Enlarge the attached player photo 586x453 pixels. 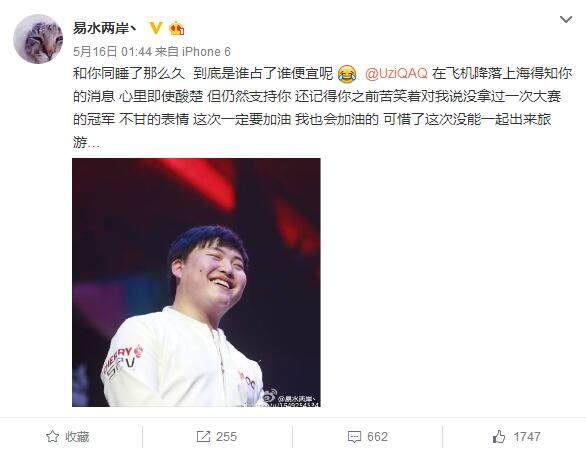pyautogui.click(x=196, y=282)
